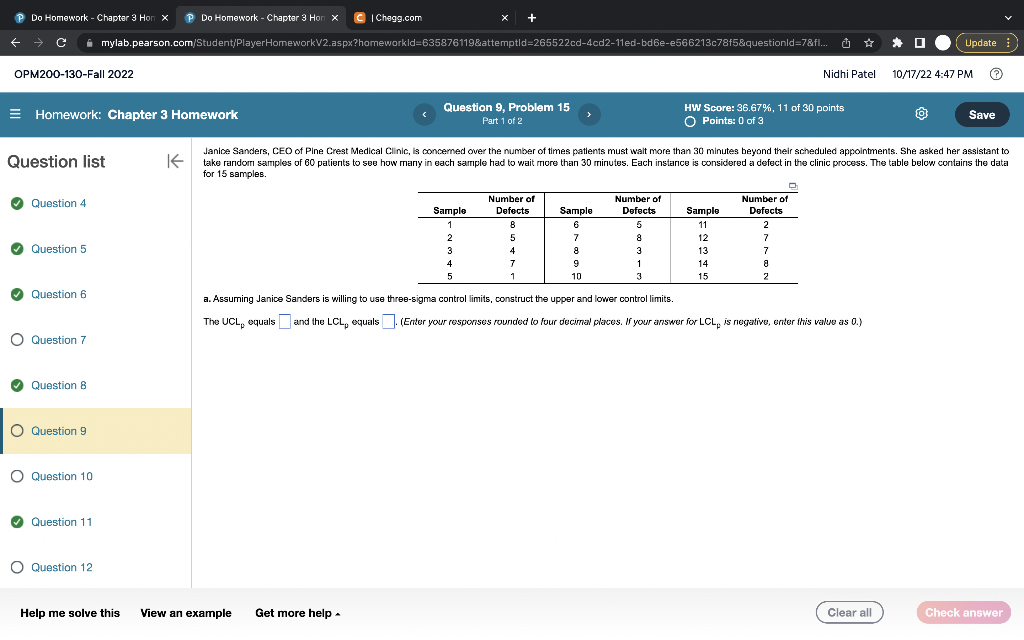Click the address bar URL

pyautogui.click(x=464, y=42)
